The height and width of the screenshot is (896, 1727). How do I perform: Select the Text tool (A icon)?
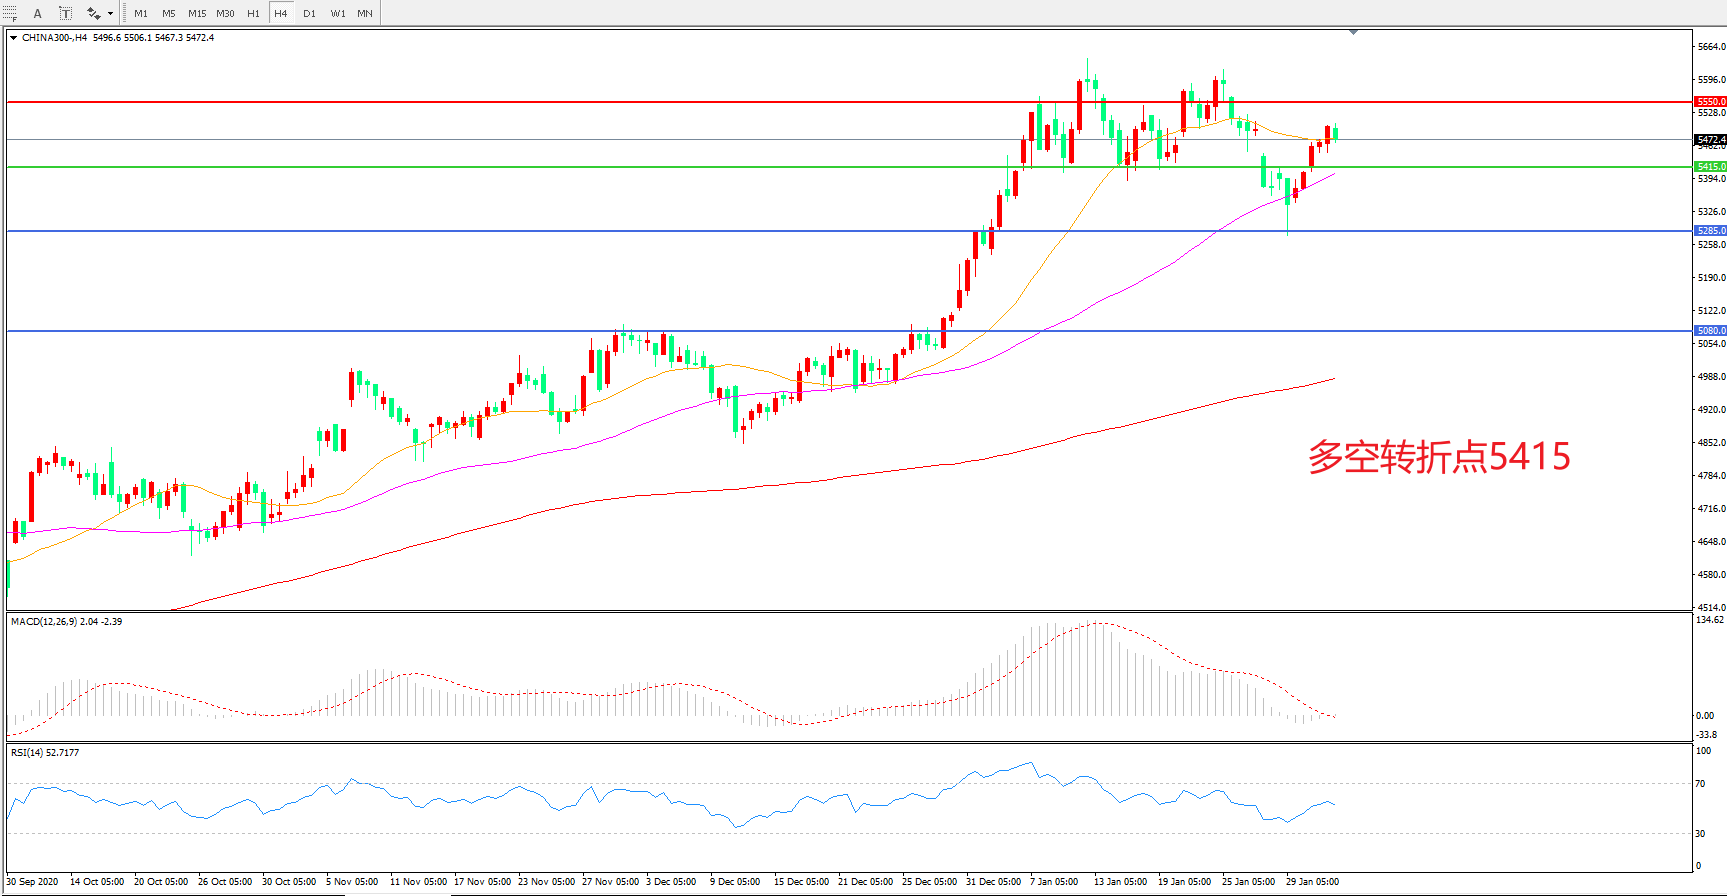click(x=38, y=13)
